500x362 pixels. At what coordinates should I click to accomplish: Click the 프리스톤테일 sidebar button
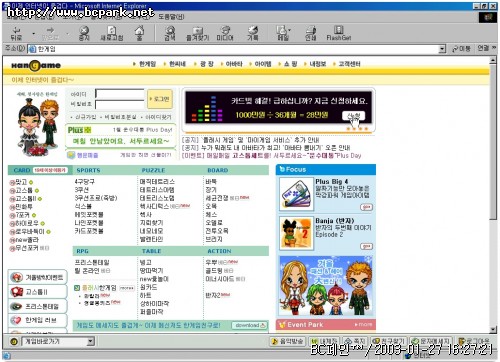coord(38,306)
